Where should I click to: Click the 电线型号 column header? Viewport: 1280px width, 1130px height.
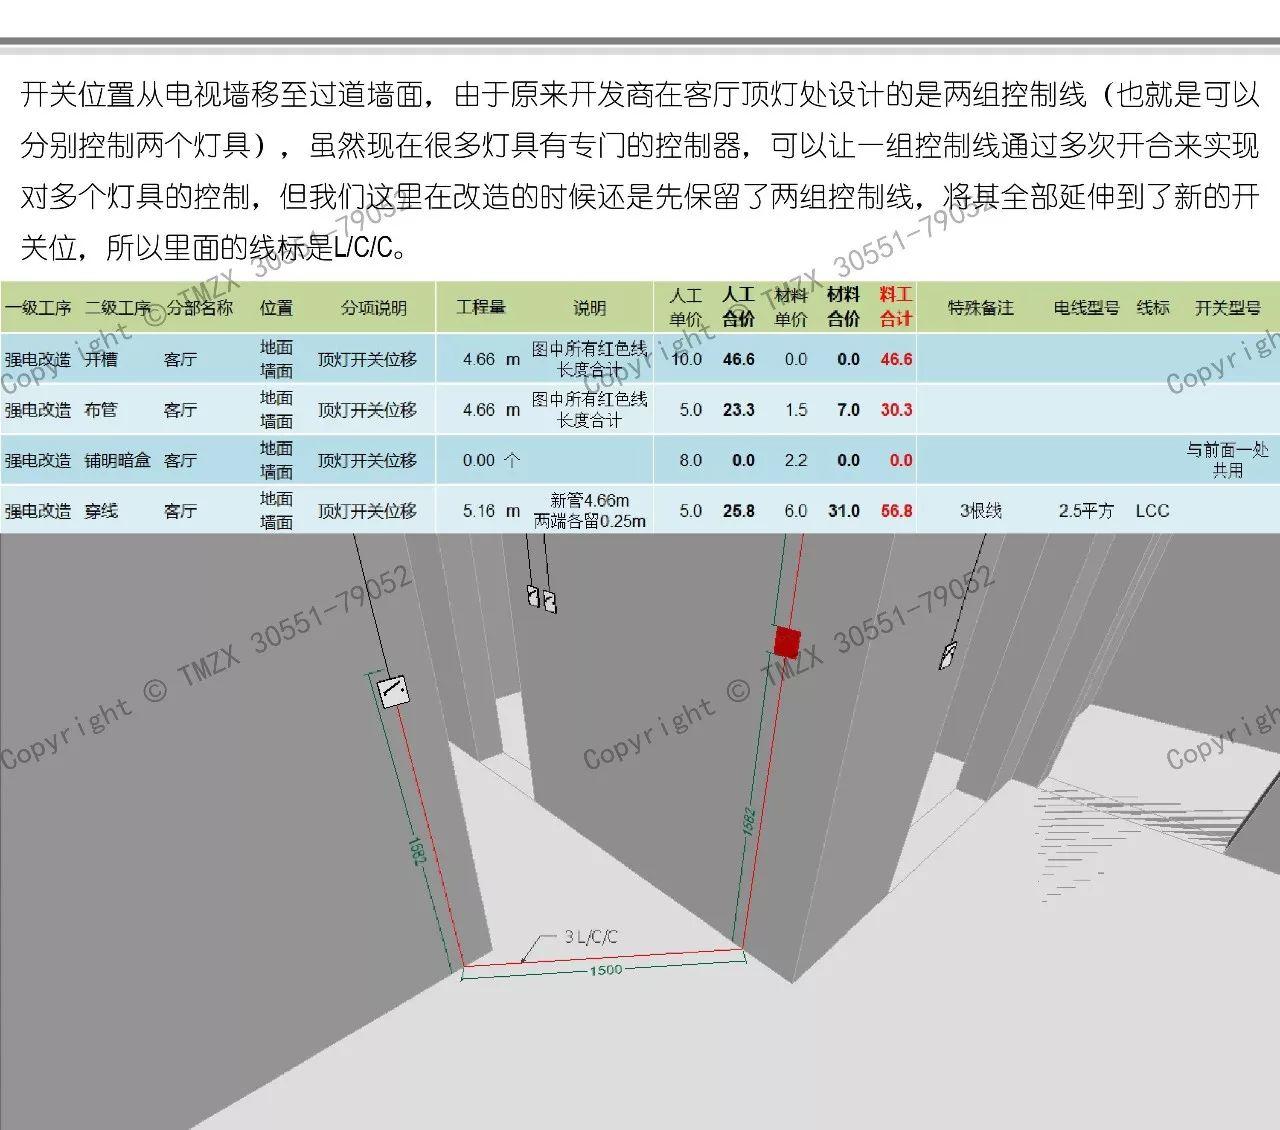tap(1086, 308)
